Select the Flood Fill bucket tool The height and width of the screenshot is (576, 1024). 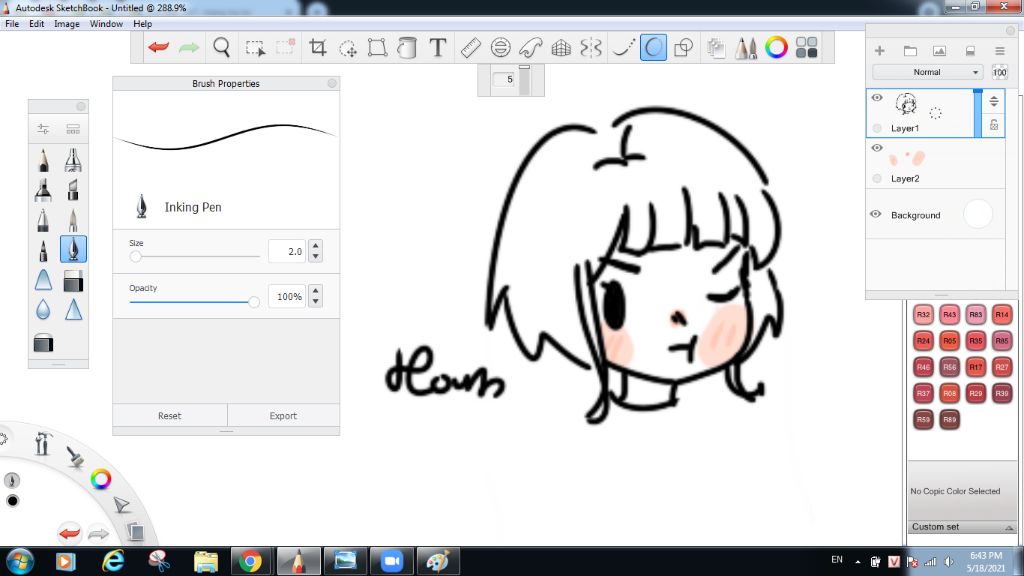tap(407, 48)
